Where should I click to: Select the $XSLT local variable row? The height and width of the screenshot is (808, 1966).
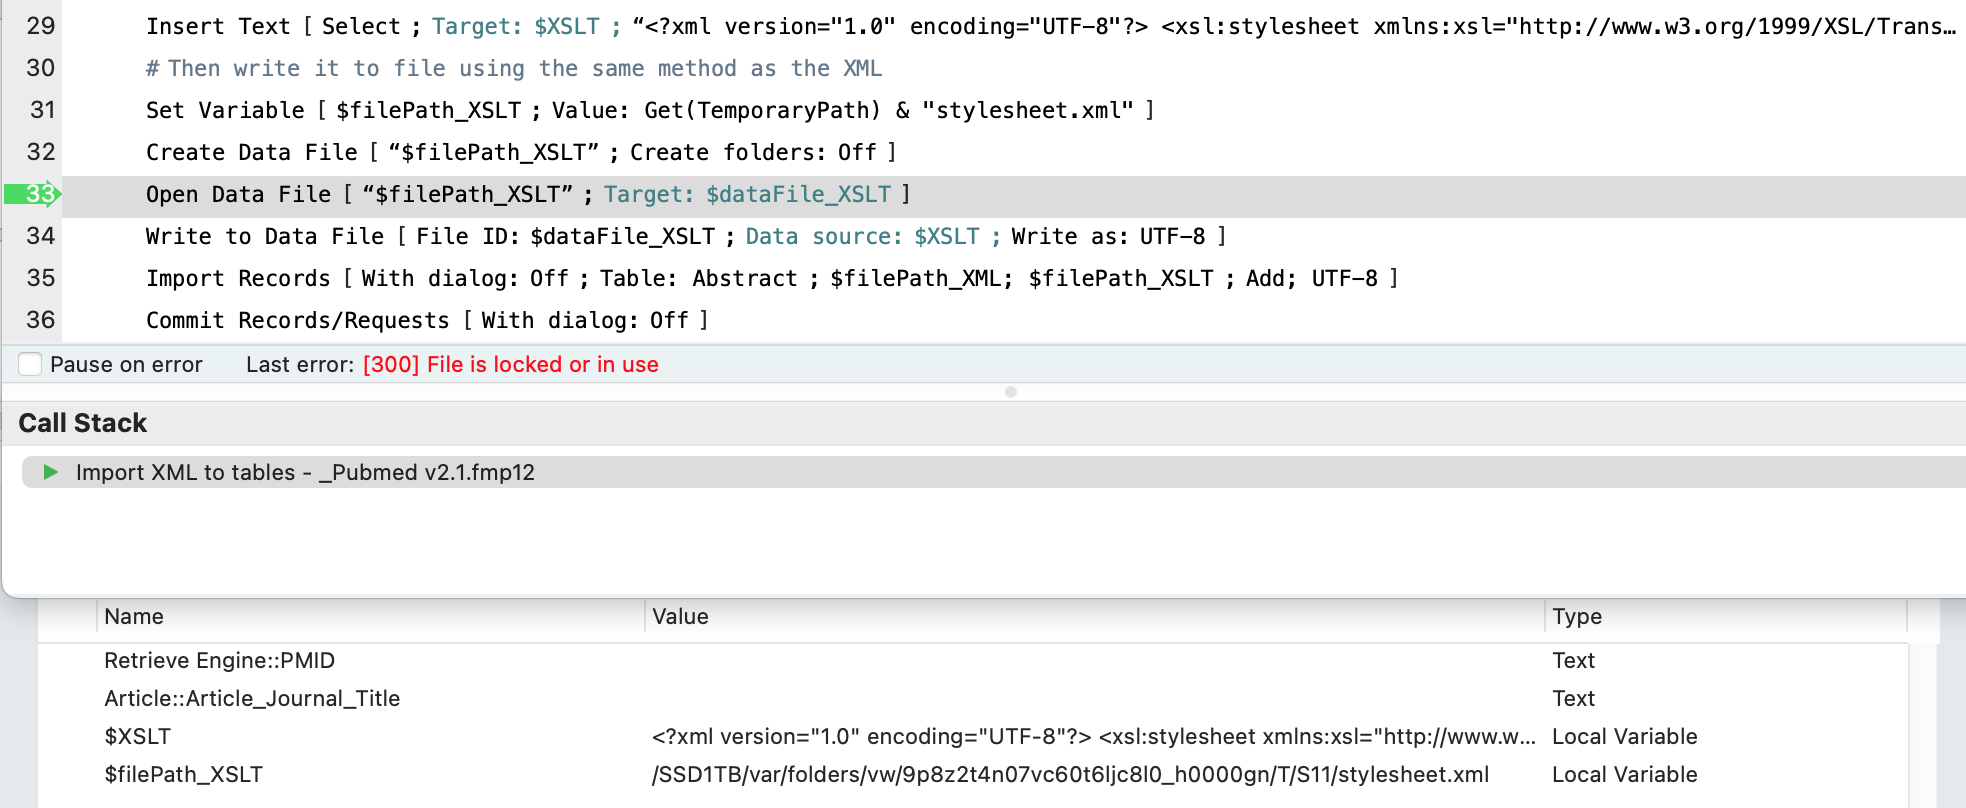[x=973, y=737]
